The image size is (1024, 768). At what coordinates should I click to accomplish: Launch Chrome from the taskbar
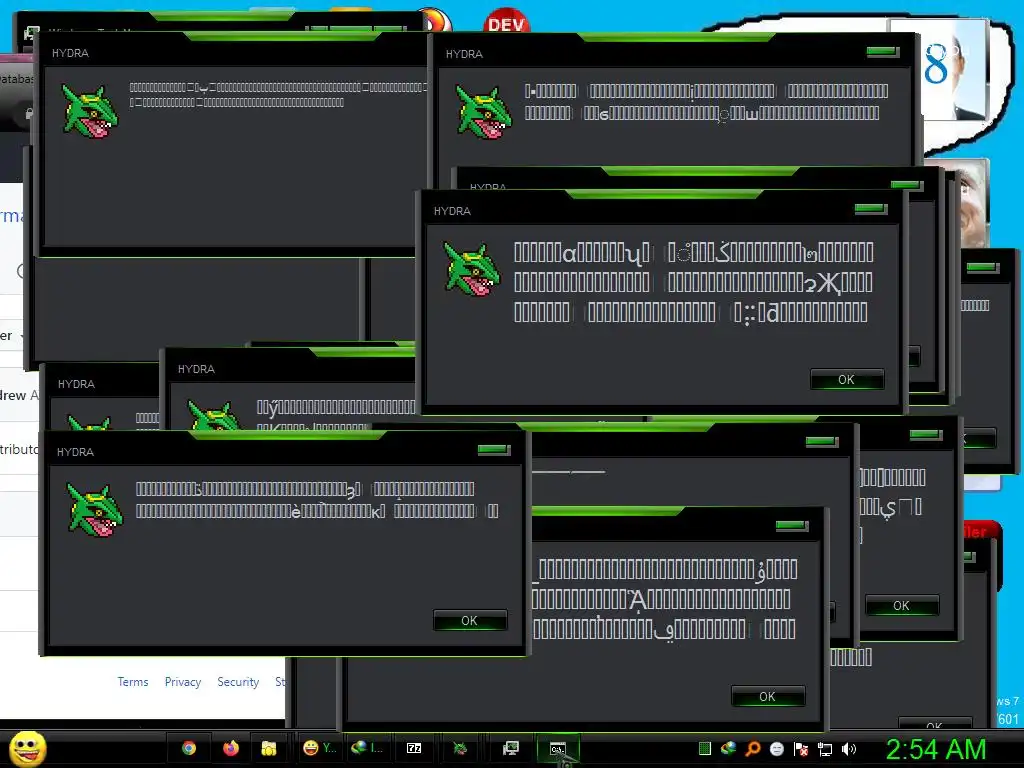coord(189,748)
